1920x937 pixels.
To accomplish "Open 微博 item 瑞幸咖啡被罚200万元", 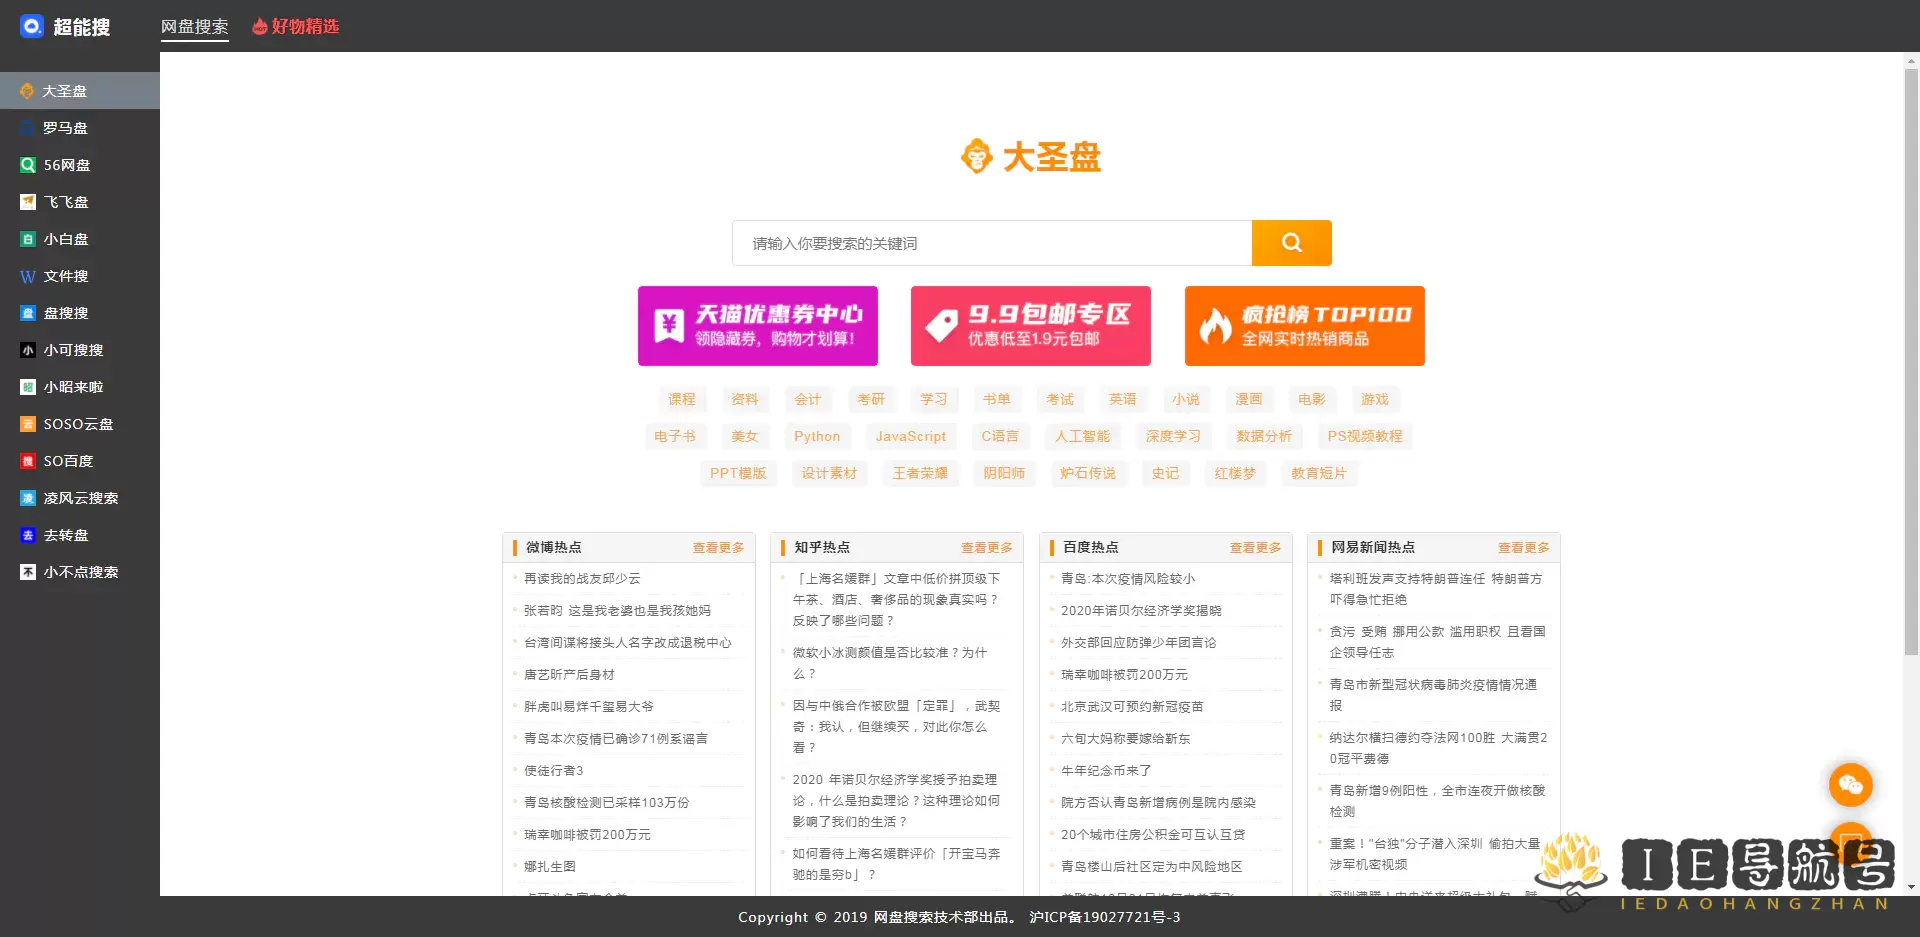I will click(587, 835).
